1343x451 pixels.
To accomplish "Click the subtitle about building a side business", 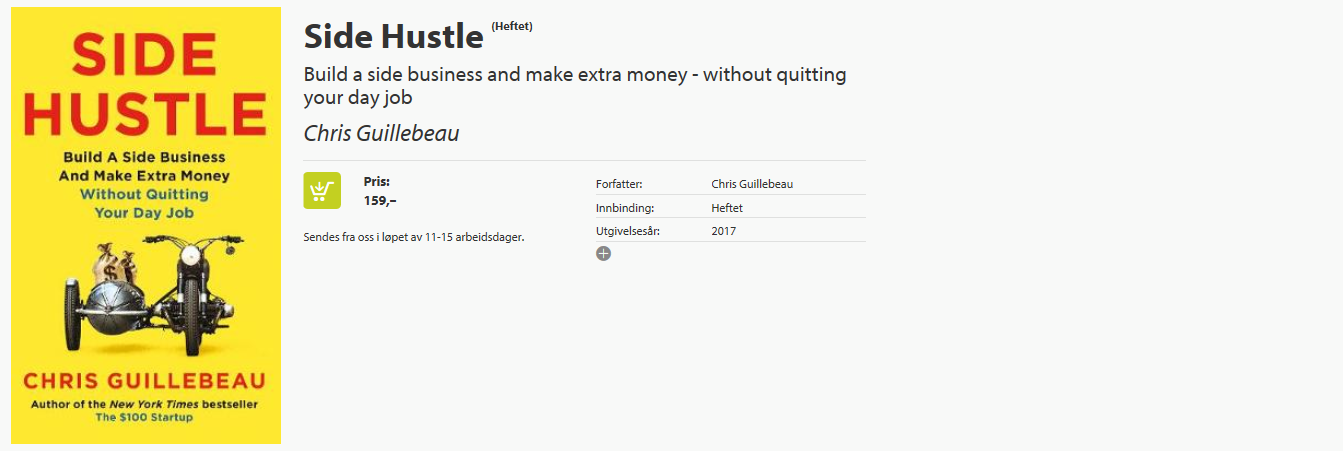I will pyautogui.click(x=575, y=86).
